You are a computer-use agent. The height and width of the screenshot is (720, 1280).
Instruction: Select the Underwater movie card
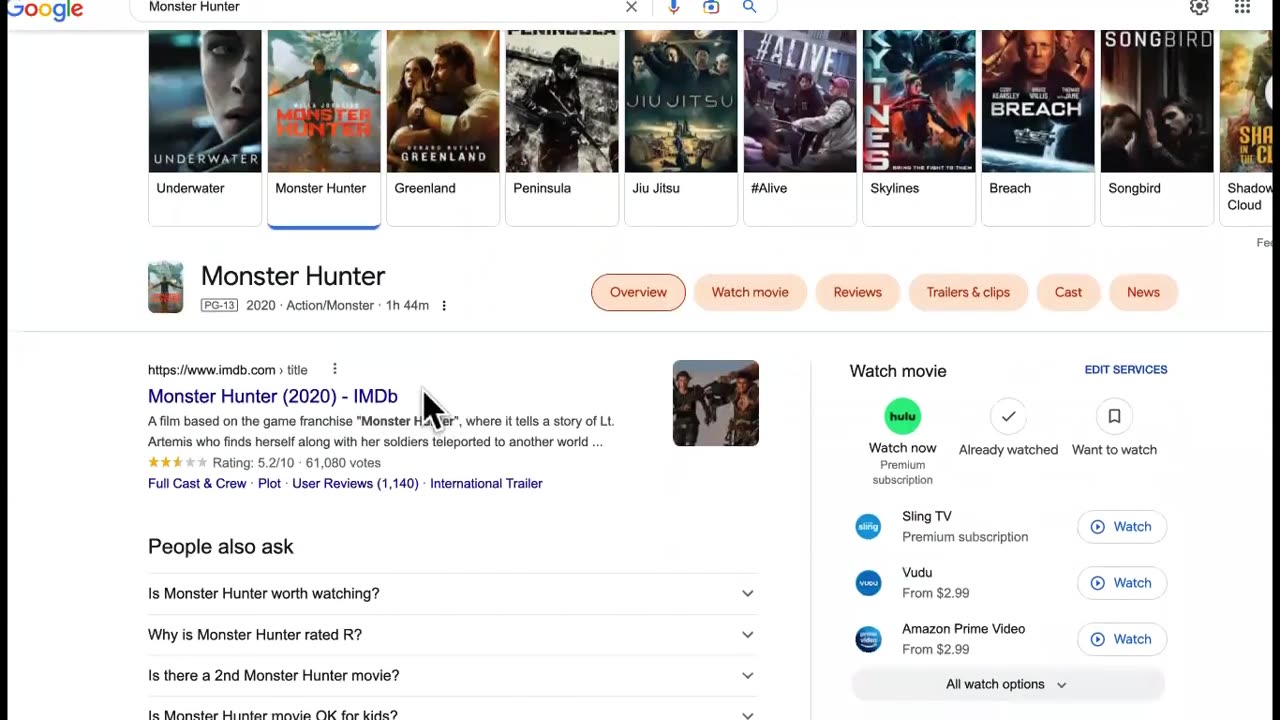pos(205,127)
